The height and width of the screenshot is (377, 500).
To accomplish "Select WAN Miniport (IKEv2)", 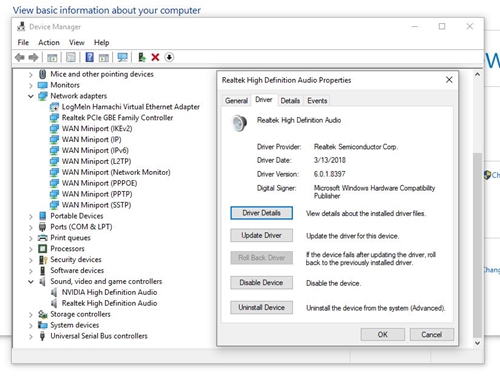I will pyautogui.click(x=97, y=129).
